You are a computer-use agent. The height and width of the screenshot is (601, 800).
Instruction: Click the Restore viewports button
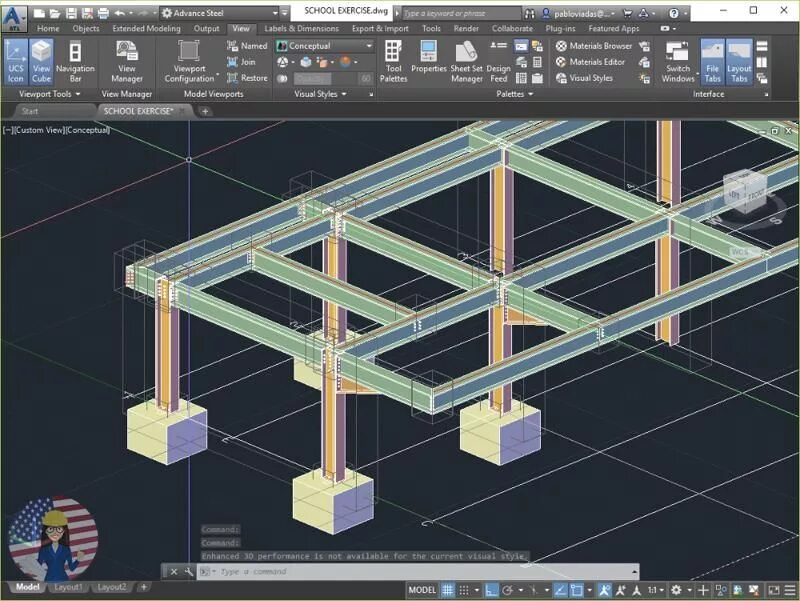coord(247,78)
